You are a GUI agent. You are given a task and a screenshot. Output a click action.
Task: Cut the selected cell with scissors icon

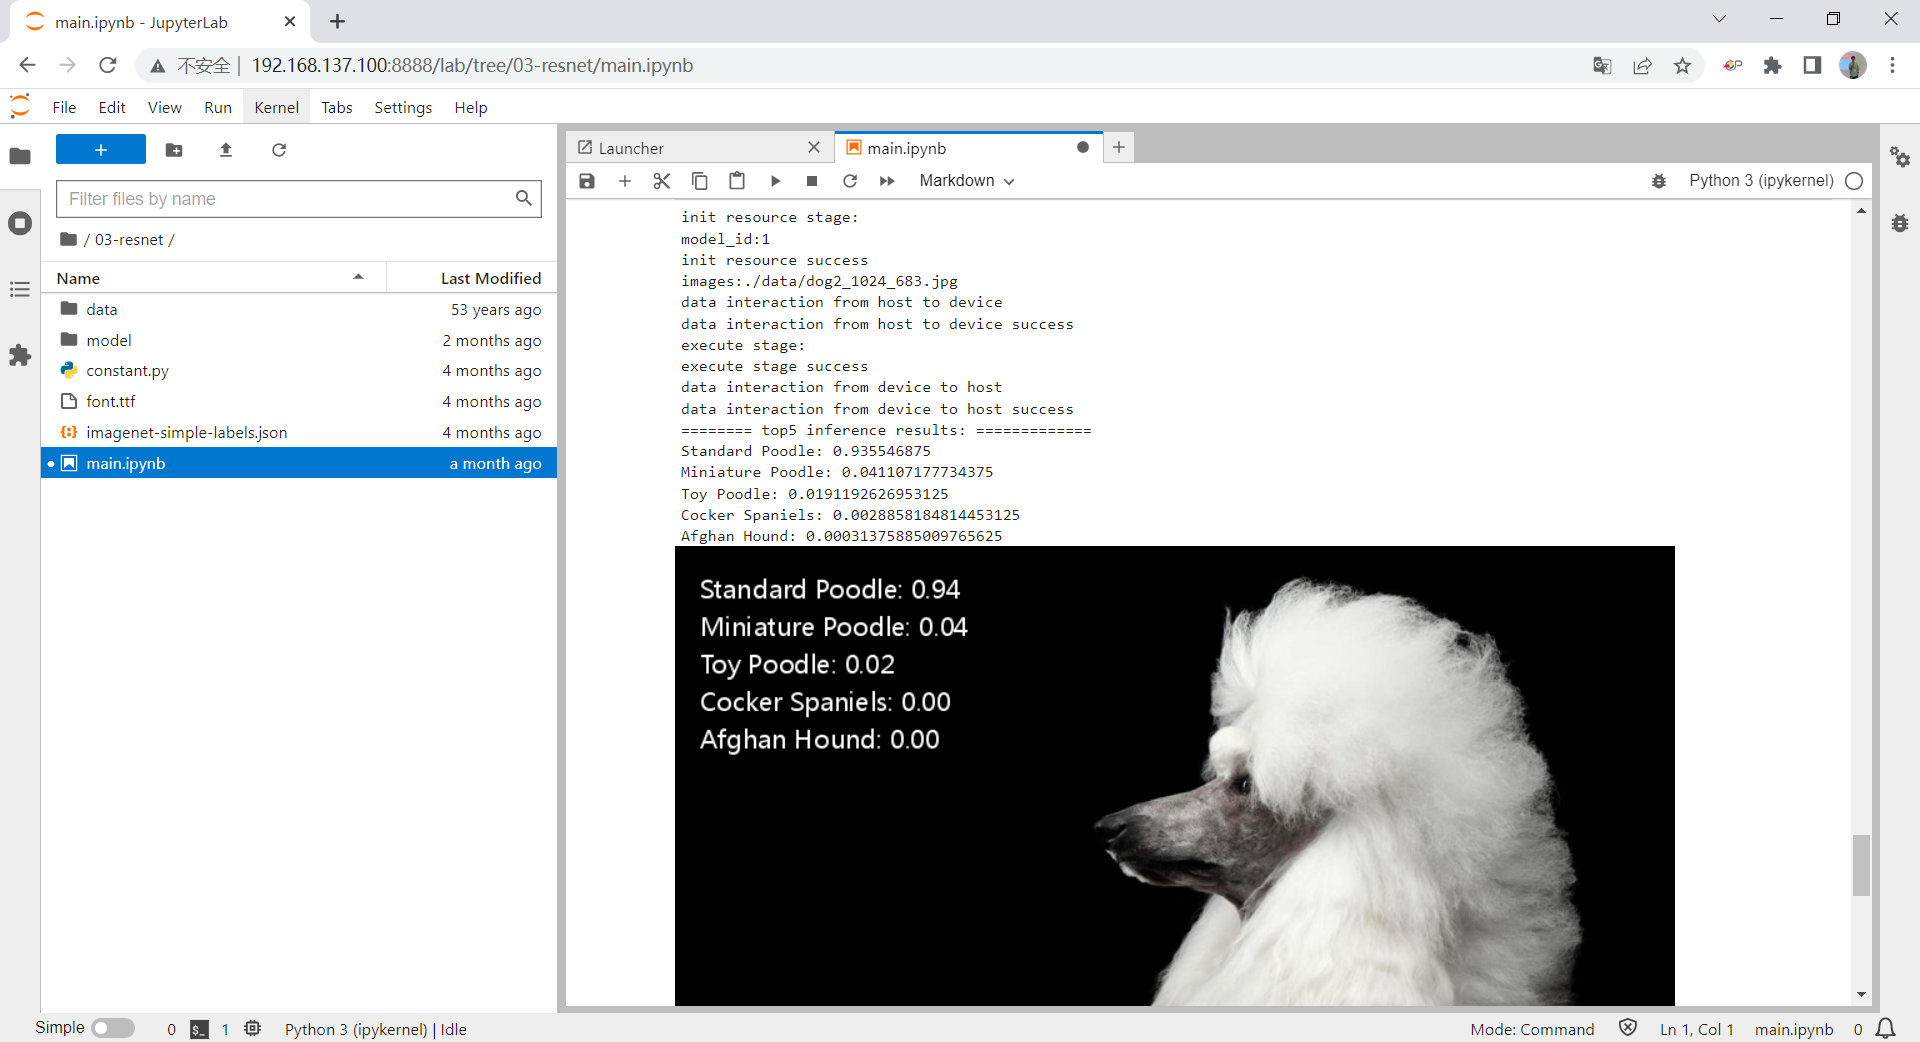point(662,181)
